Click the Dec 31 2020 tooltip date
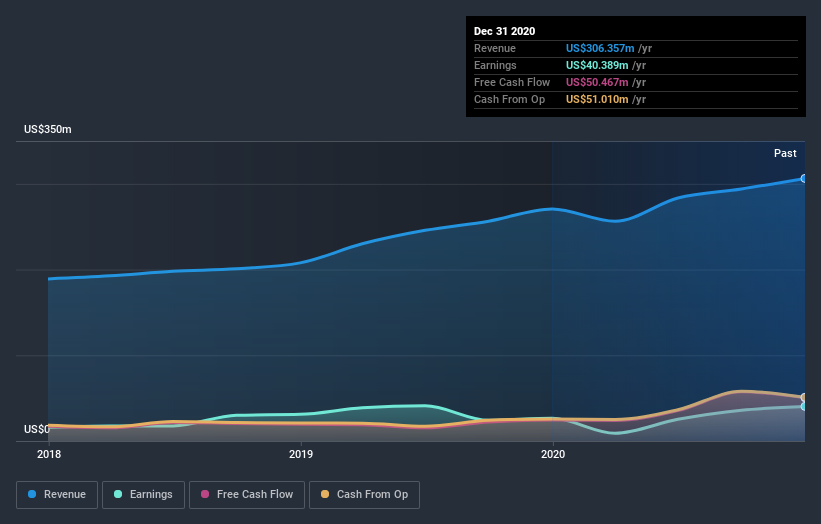This screenshot has height=524, width=821. [504, 31]
